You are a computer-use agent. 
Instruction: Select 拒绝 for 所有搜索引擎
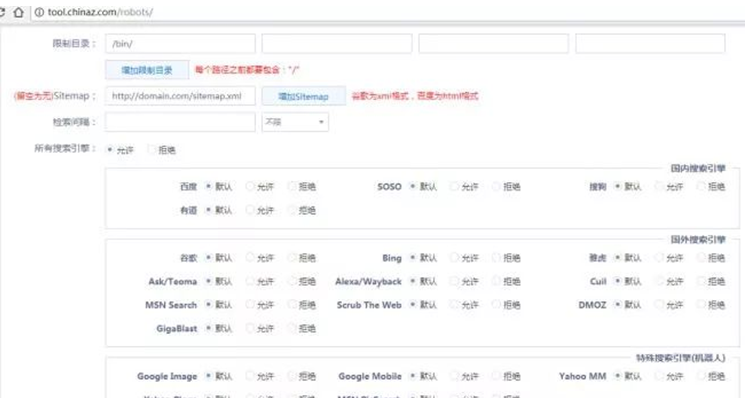(151, 150)
